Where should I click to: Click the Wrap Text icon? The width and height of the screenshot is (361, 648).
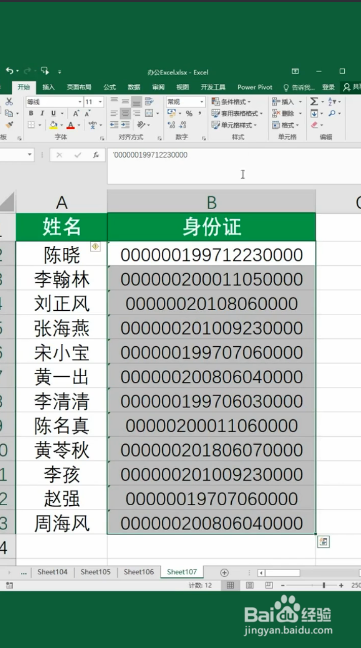click(x=149, y=101)
